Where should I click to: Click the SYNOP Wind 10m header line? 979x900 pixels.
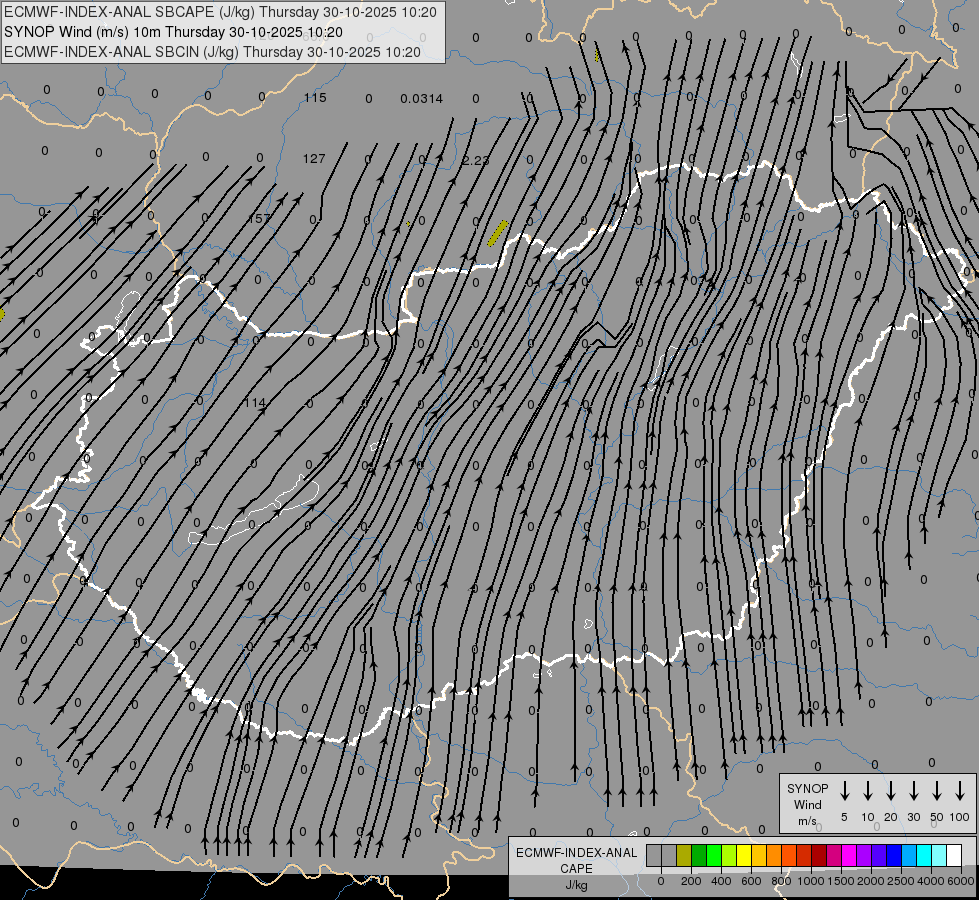coord(173,32)
